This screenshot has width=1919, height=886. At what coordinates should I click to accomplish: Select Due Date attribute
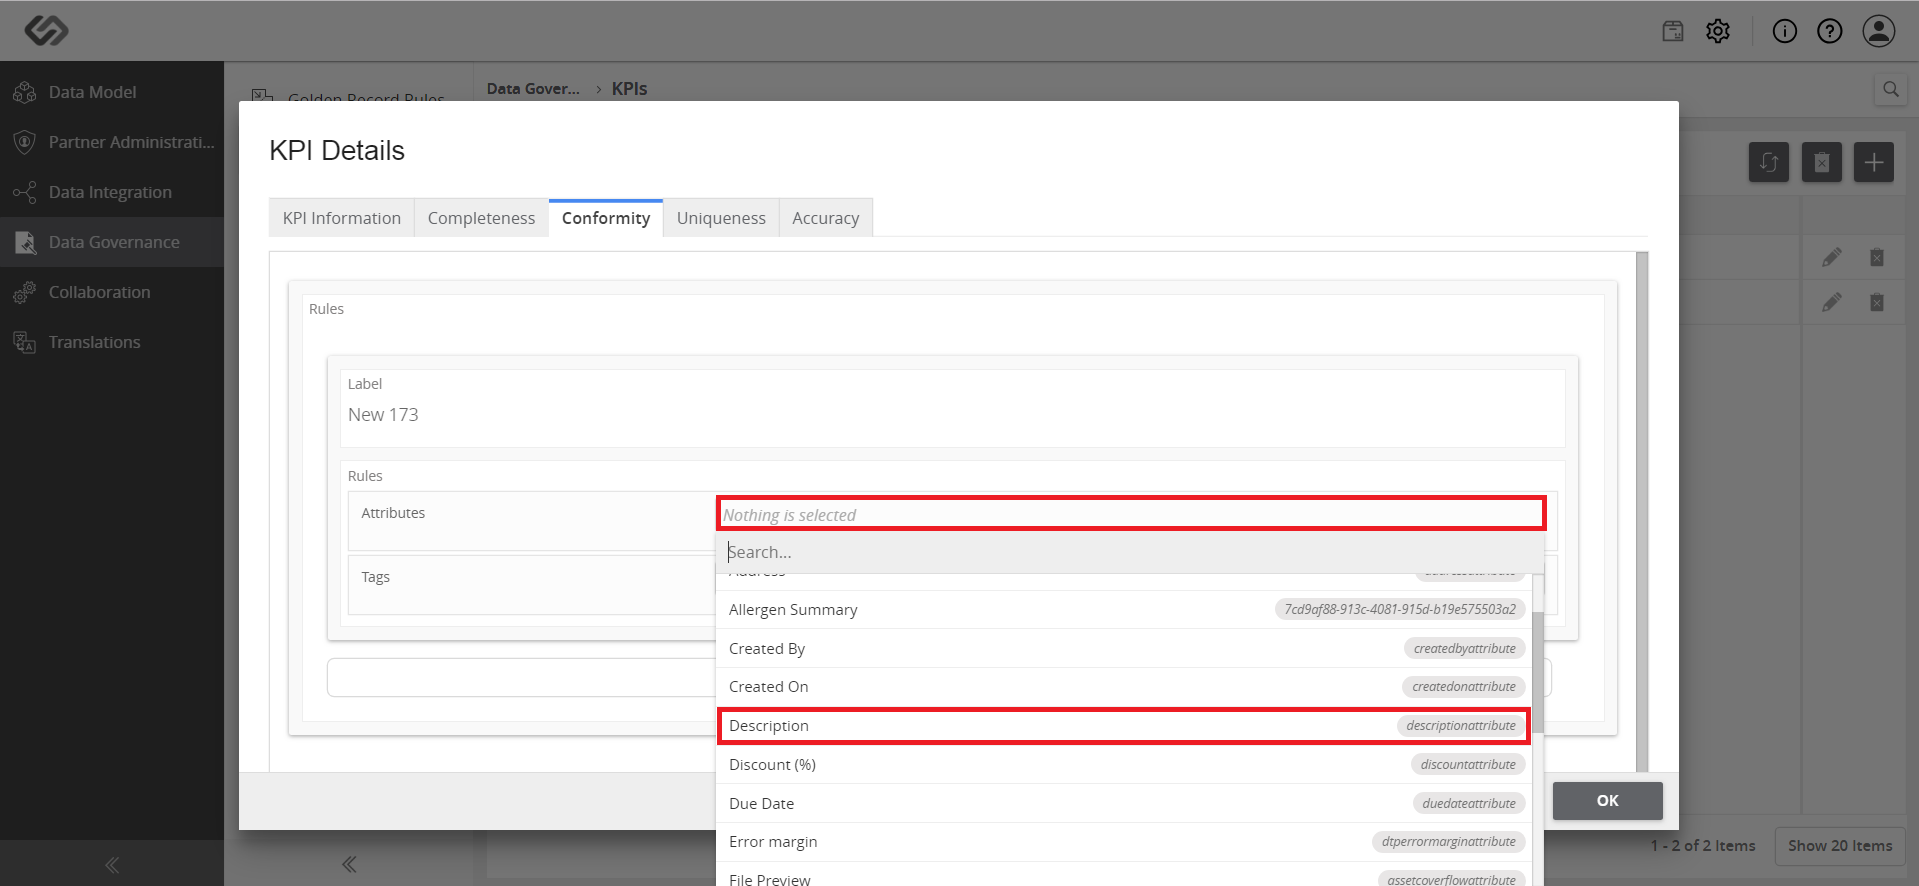pos(1124,804)
